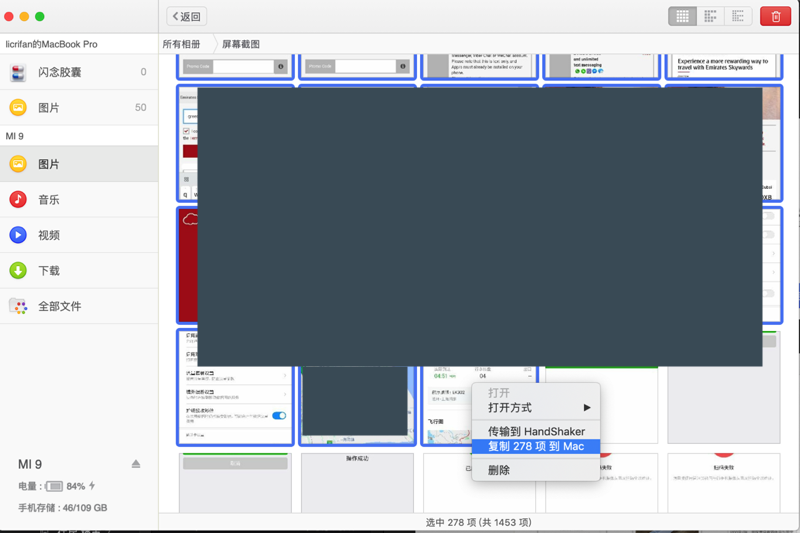This screenshot has width=800, height=533.
Task: Click the red trash delete button
Action: (774, 16)
